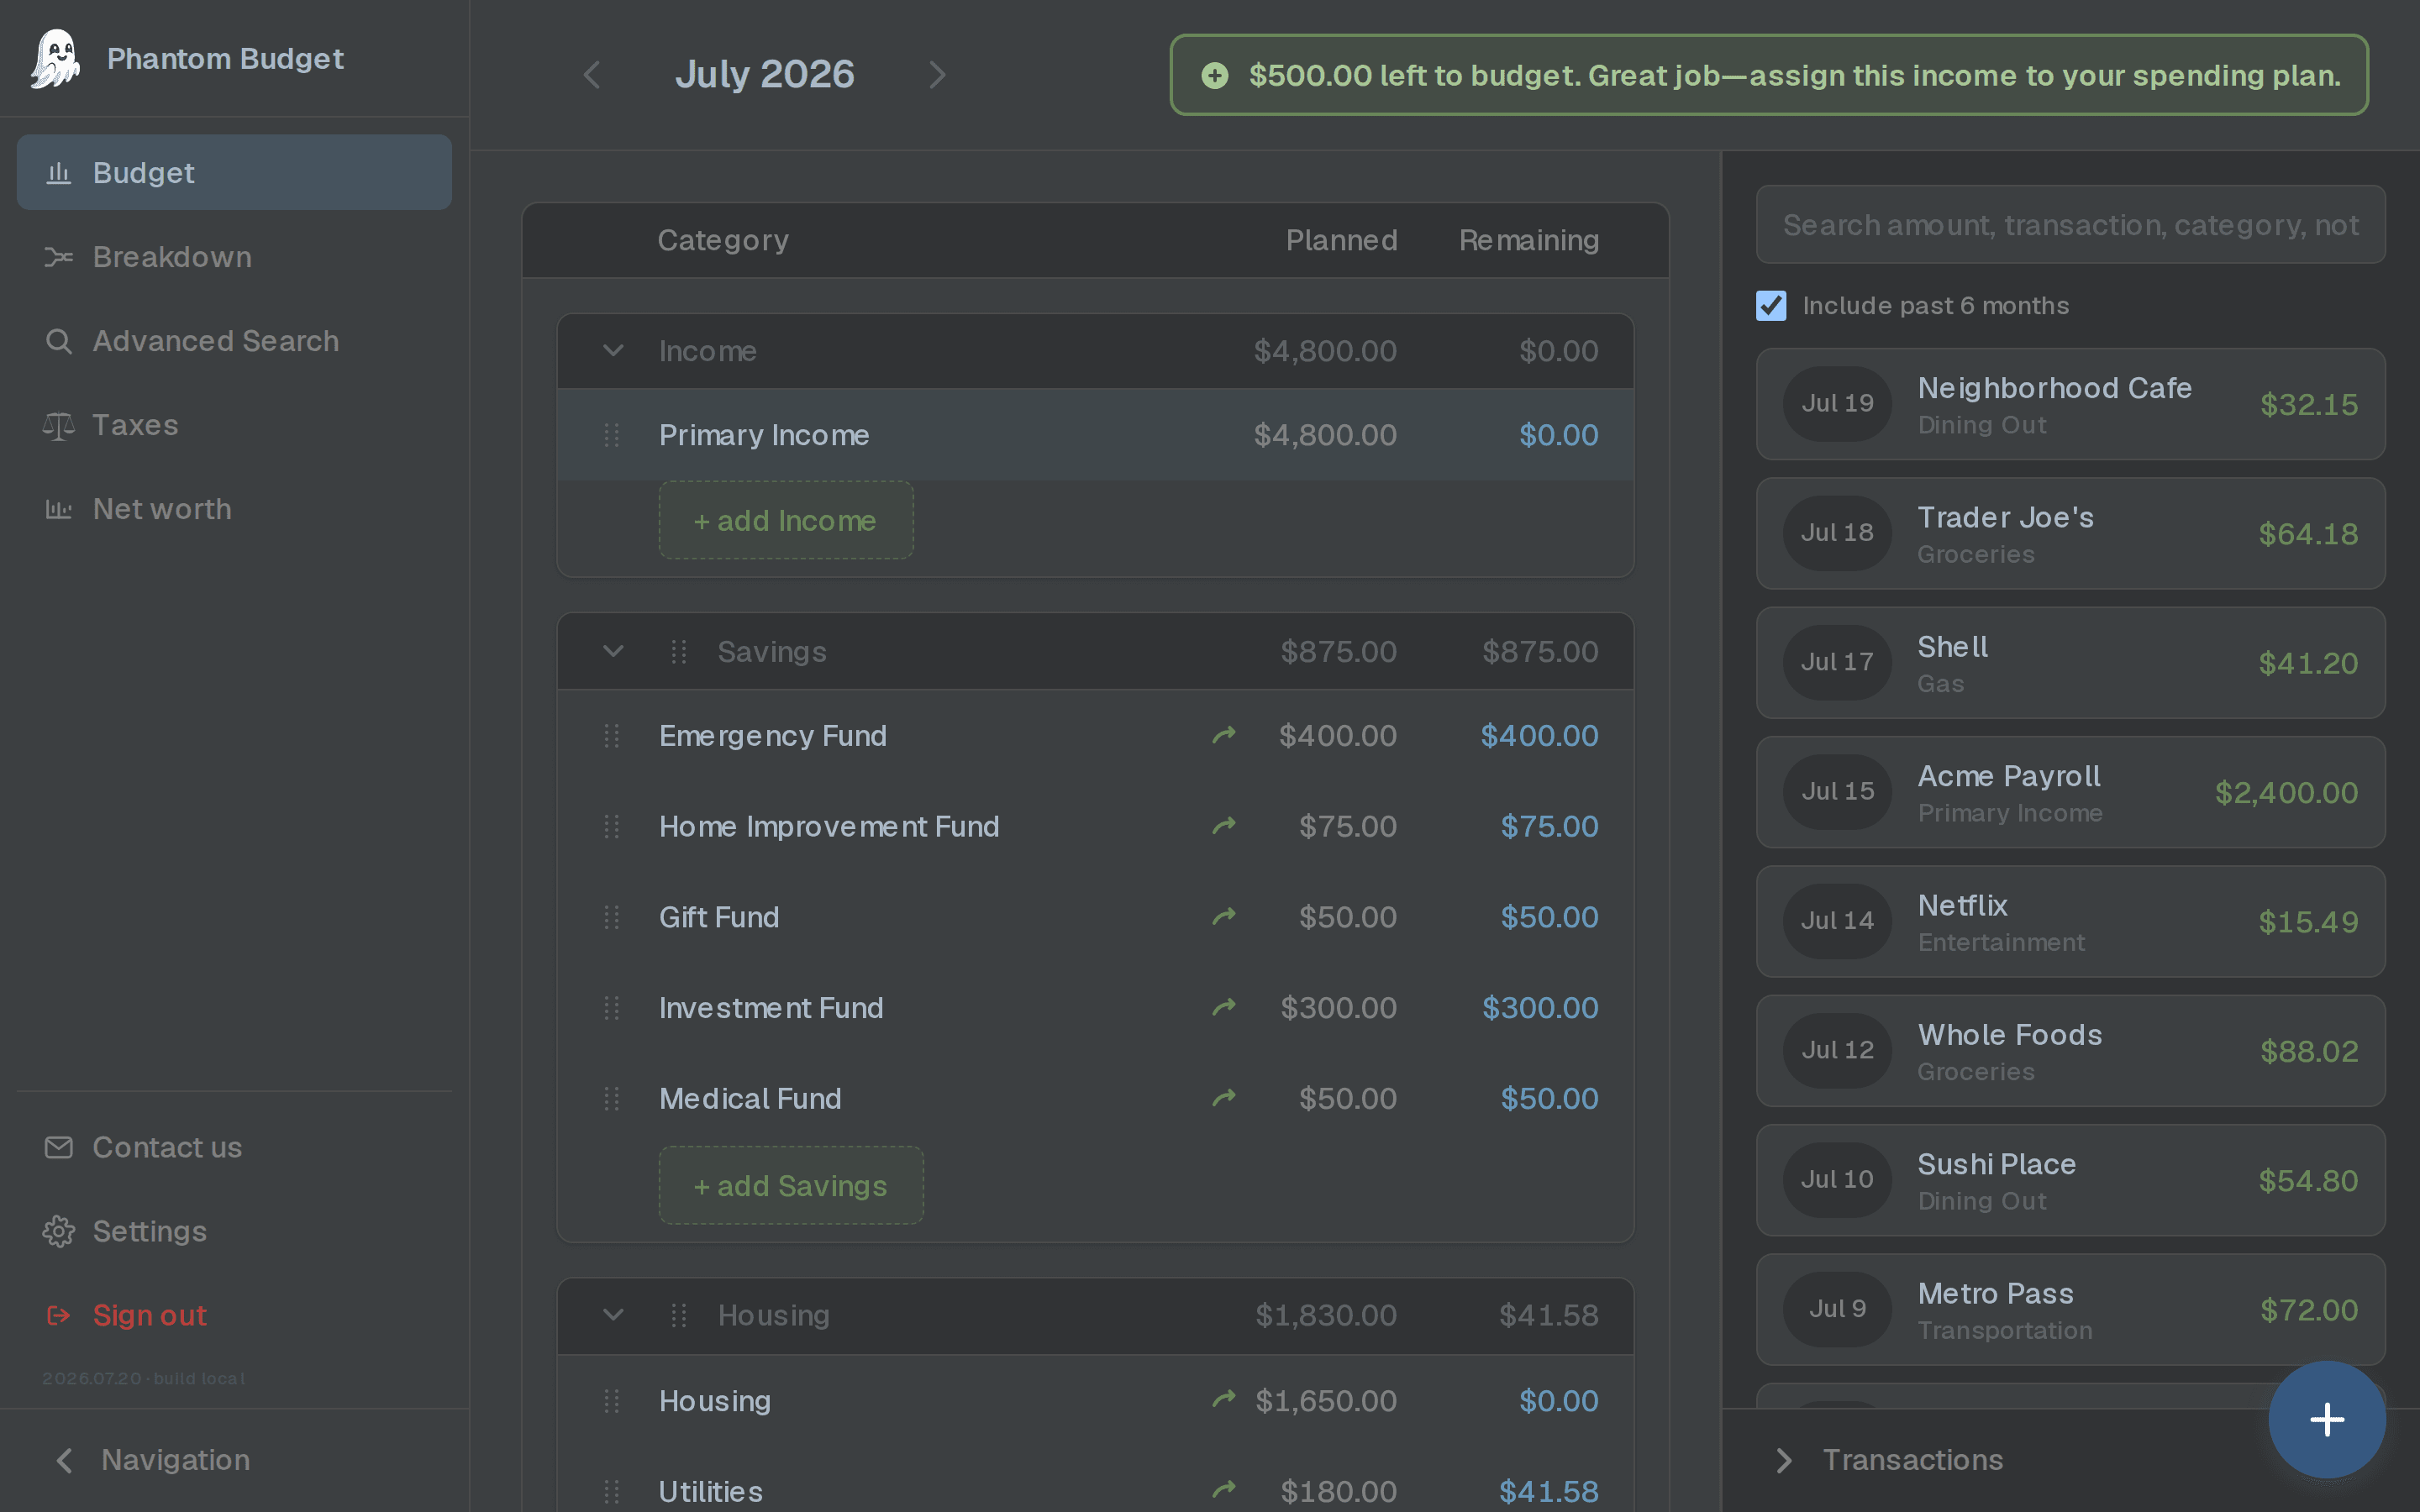This screenshot has height=1512, width=2420.
Task: Click the Jul 15 date badge
Action: coord(1837,792)
